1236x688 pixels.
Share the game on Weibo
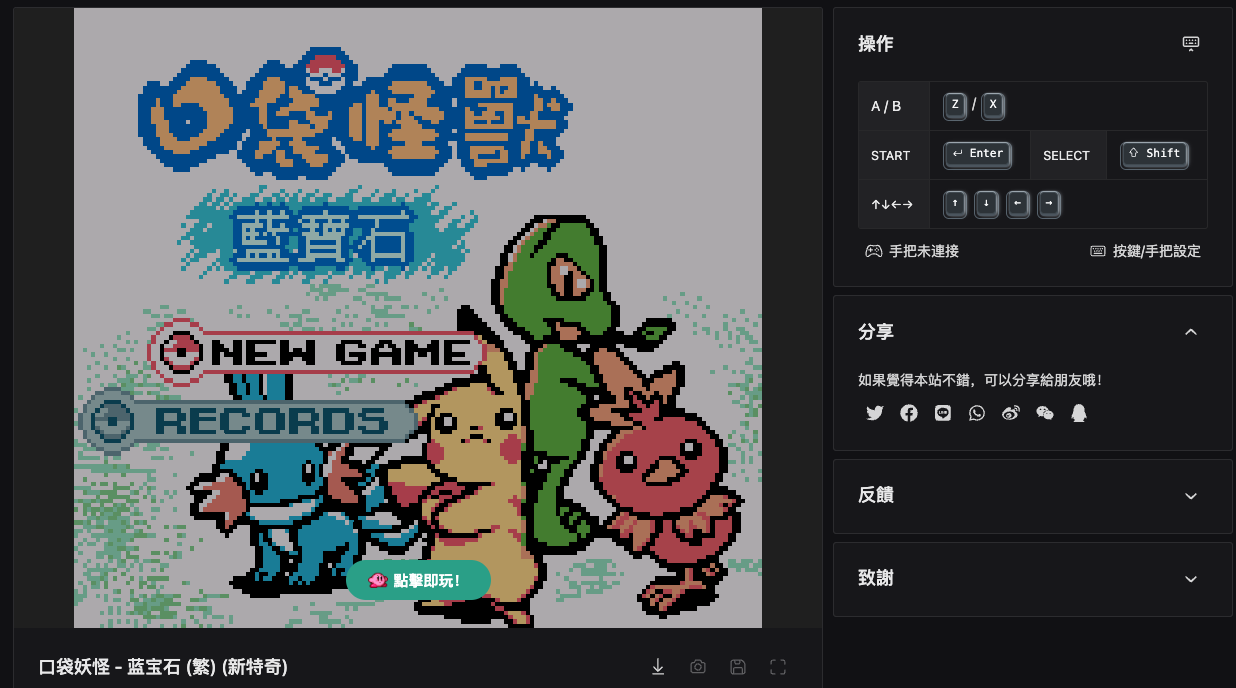pyautogui.click(x=1010, y=412)
